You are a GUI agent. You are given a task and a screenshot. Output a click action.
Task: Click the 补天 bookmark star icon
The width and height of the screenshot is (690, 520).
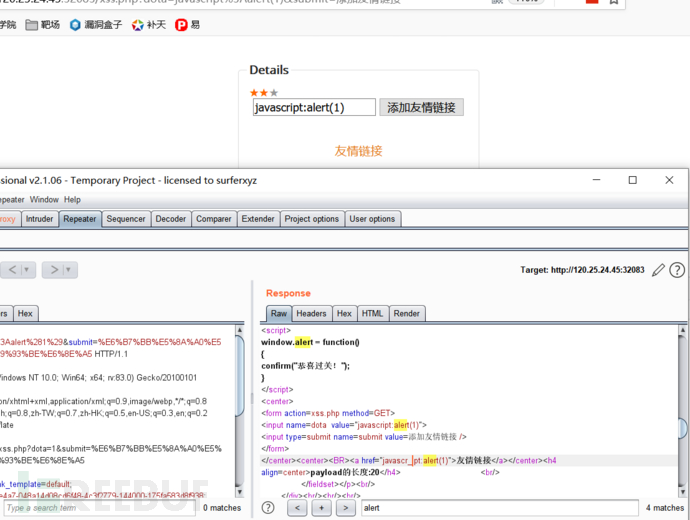(x=138, y=25)
